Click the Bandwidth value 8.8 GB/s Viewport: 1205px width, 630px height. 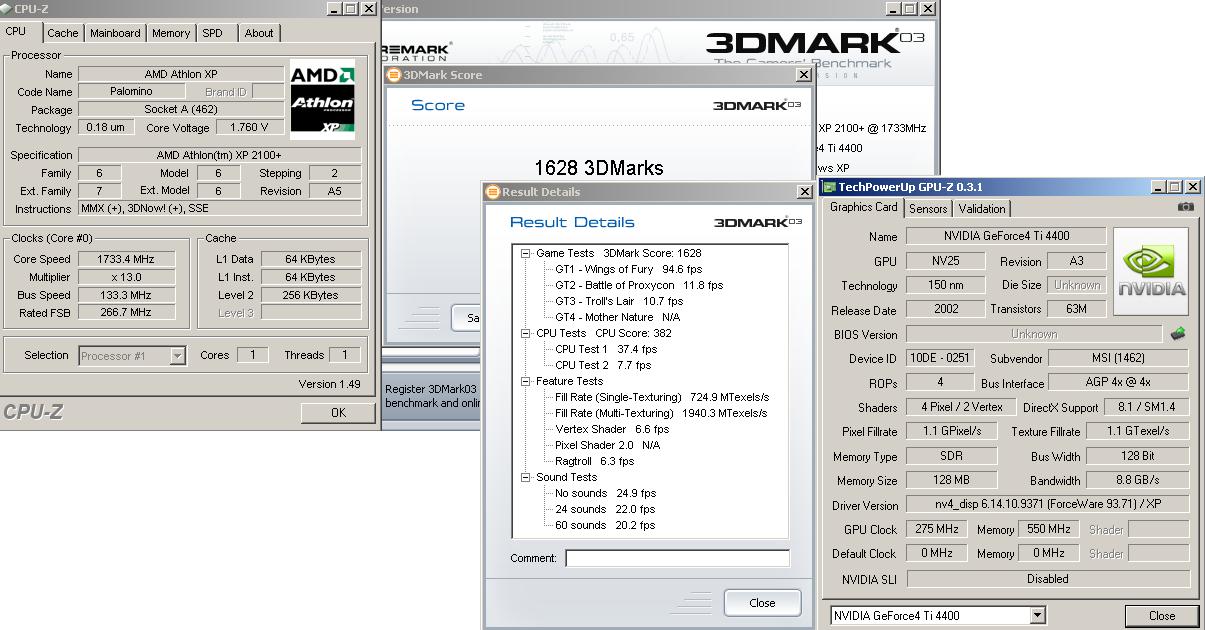click(1136, 480)
